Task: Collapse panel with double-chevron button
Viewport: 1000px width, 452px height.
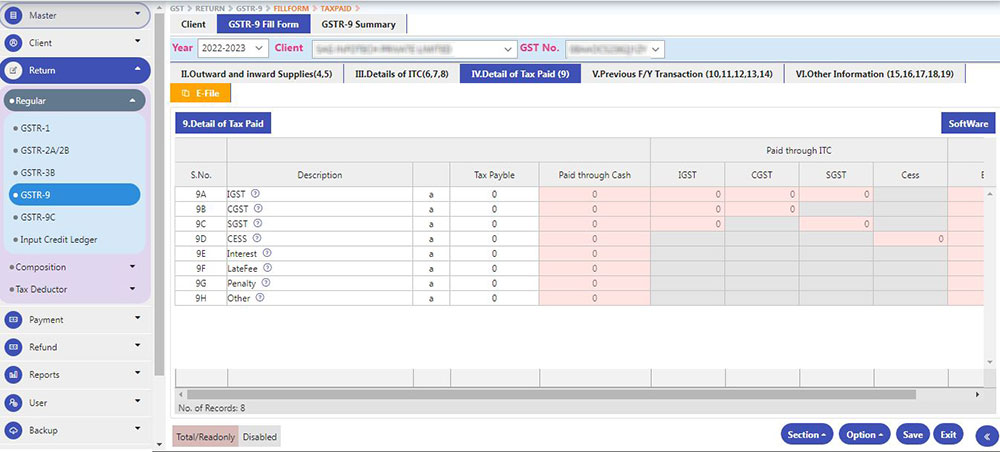Action: 984,435
